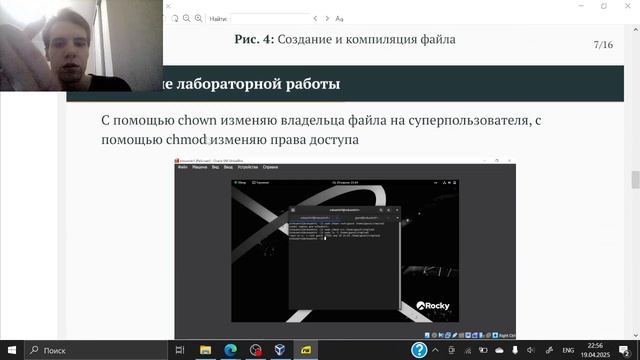
Task: Go to the previous search result arrow
Action: (315, 18)
